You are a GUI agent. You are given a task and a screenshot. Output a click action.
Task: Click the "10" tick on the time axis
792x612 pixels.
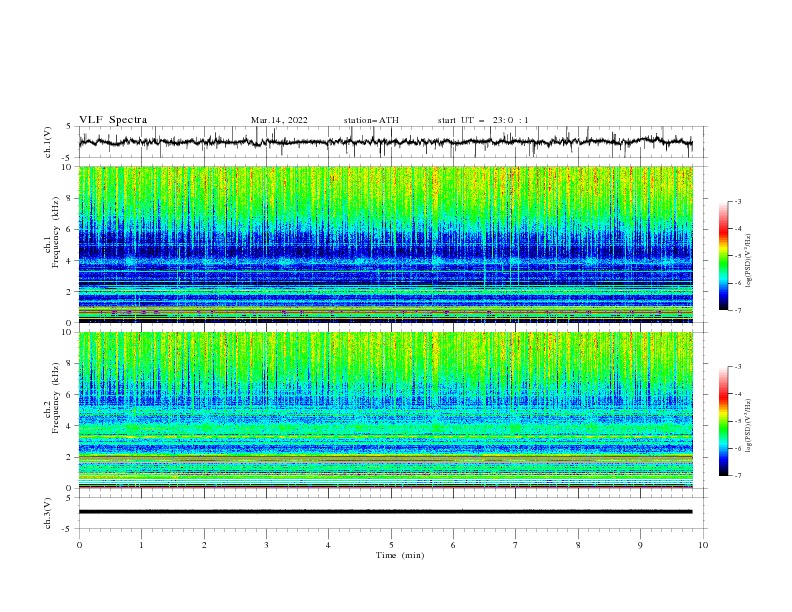tap(703, 545)
